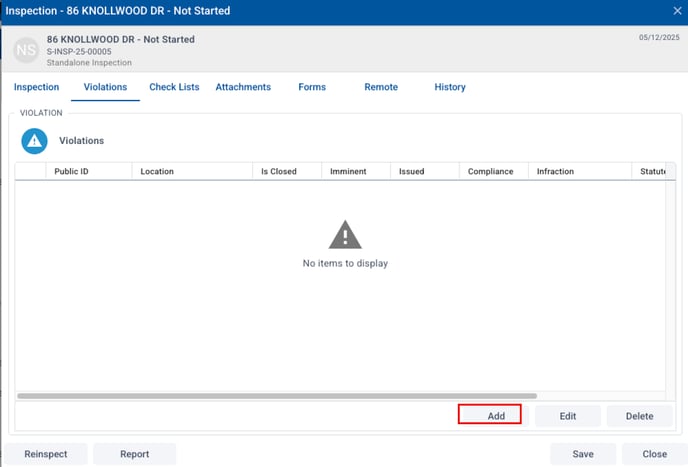Open the Remote tab
This screenshot has height=467, width=688.
coord(380,87)
